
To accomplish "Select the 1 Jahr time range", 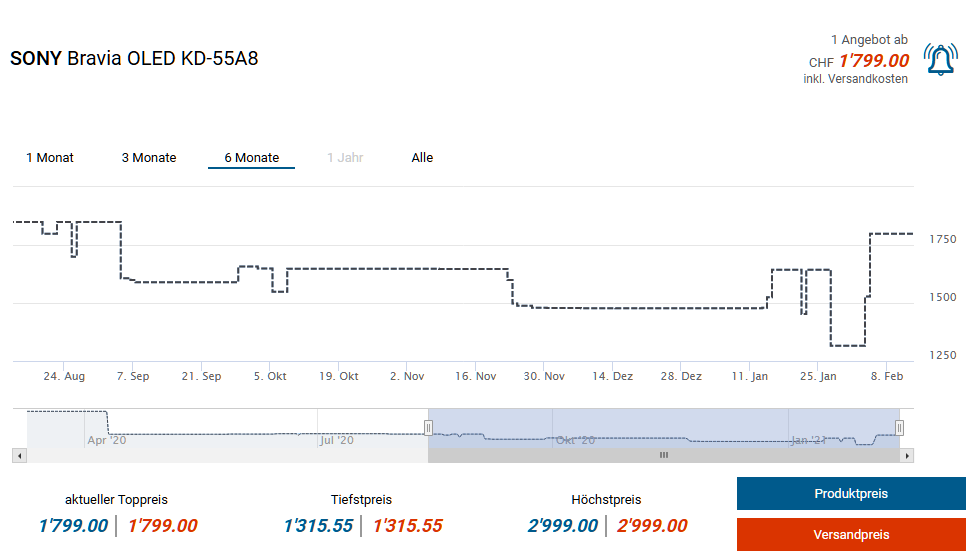I will tap(345, 158).
